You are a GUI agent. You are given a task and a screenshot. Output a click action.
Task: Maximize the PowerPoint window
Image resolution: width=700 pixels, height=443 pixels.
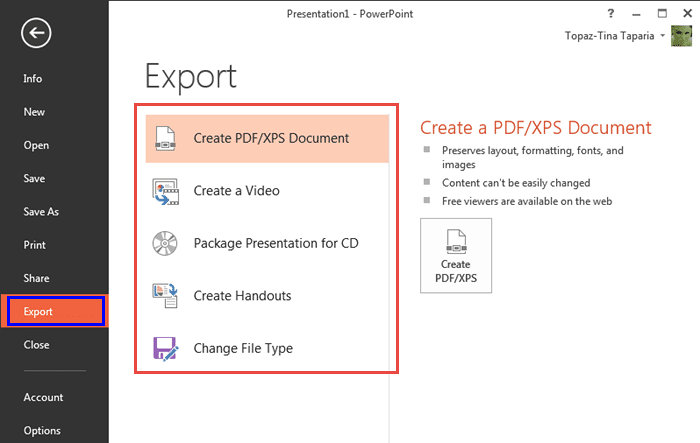(x=662, y=13)
